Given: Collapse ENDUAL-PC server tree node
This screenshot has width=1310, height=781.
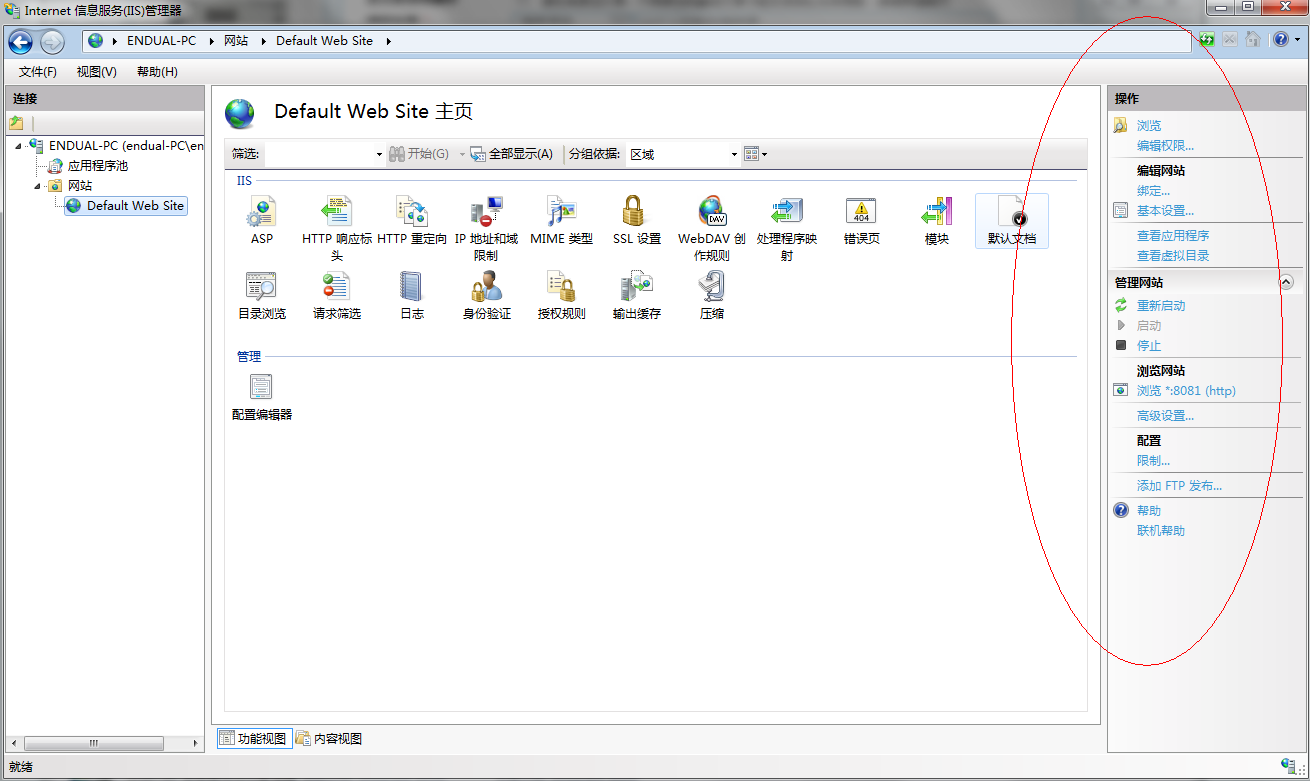Looking at the screenshot, I should [19, 146].
